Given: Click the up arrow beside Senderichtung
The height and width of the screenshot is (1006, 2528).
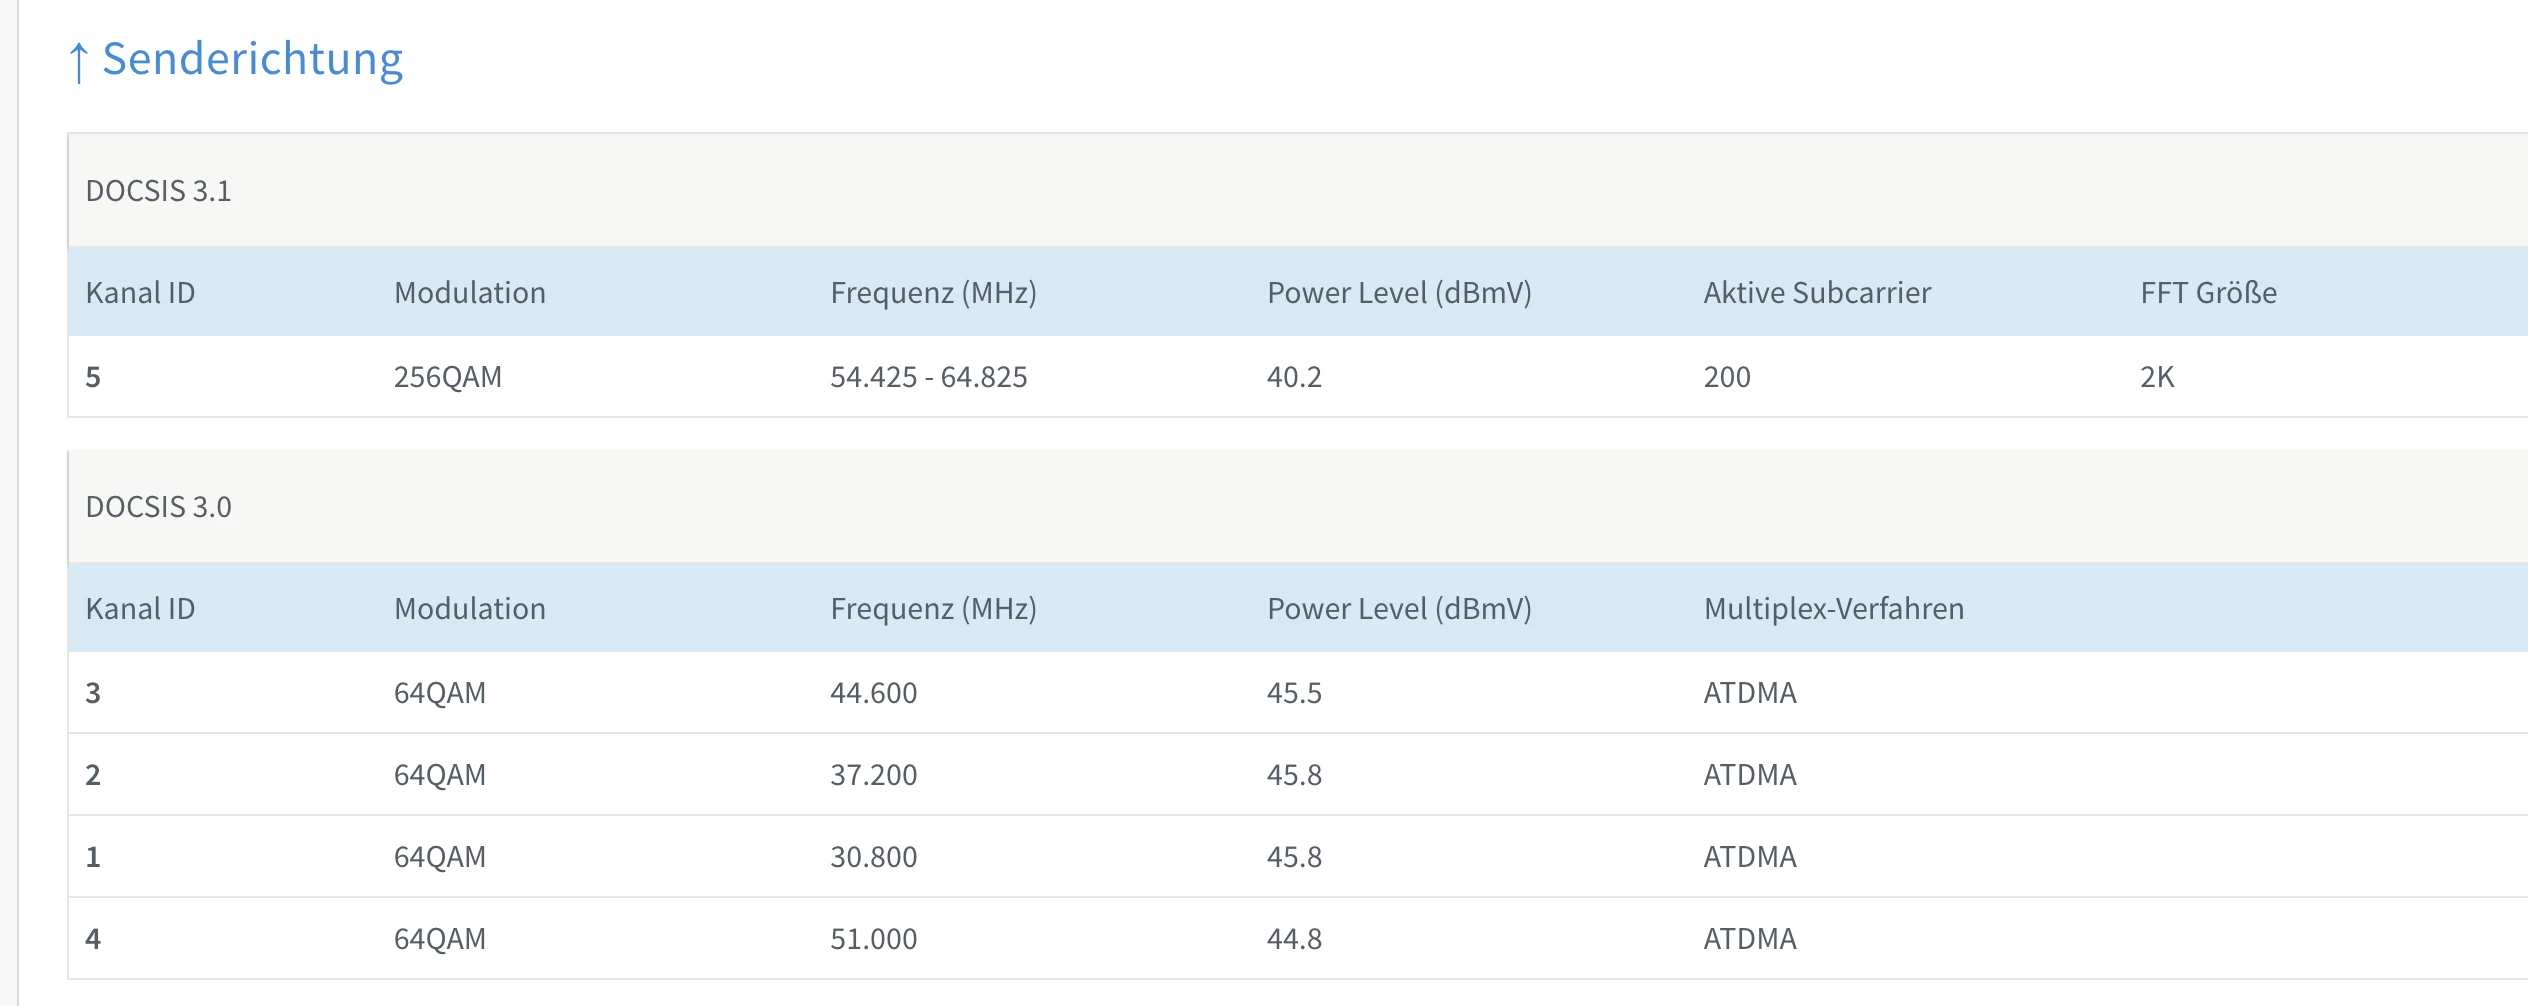Looking at the screenshot, I should (x=79, y=62).
